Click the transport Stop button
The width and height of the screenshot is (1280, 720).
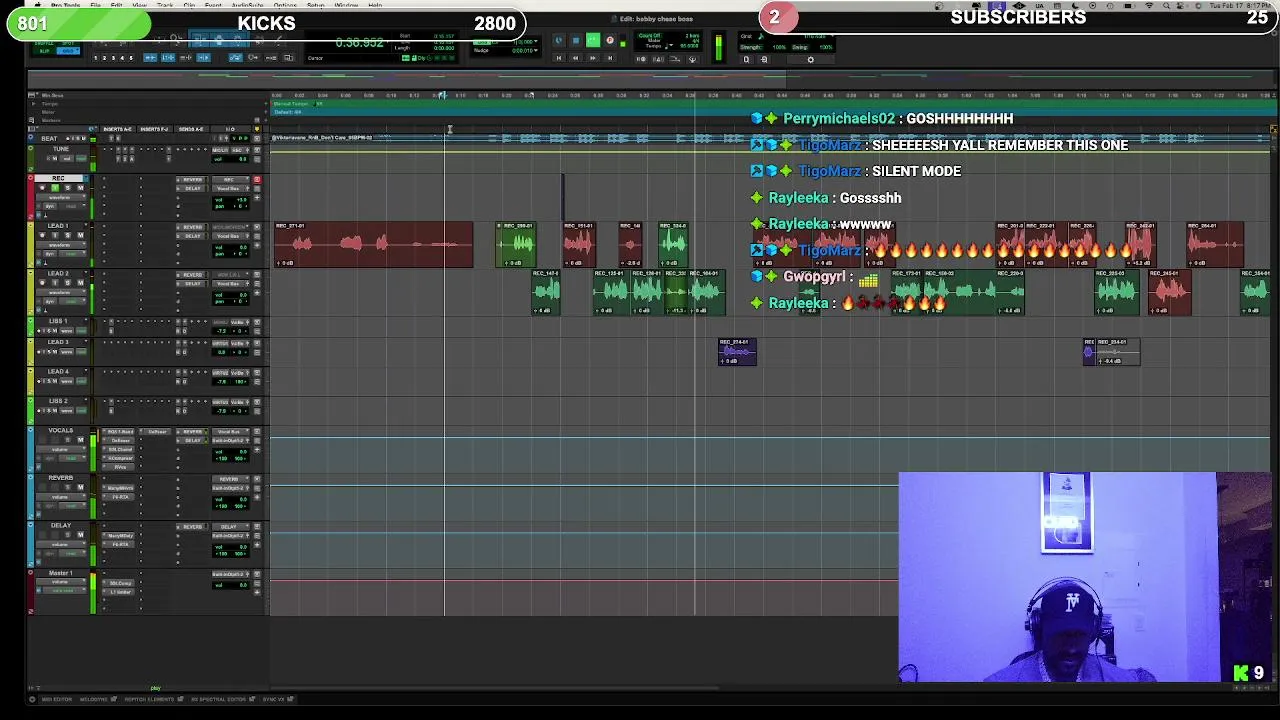(576, 40)
